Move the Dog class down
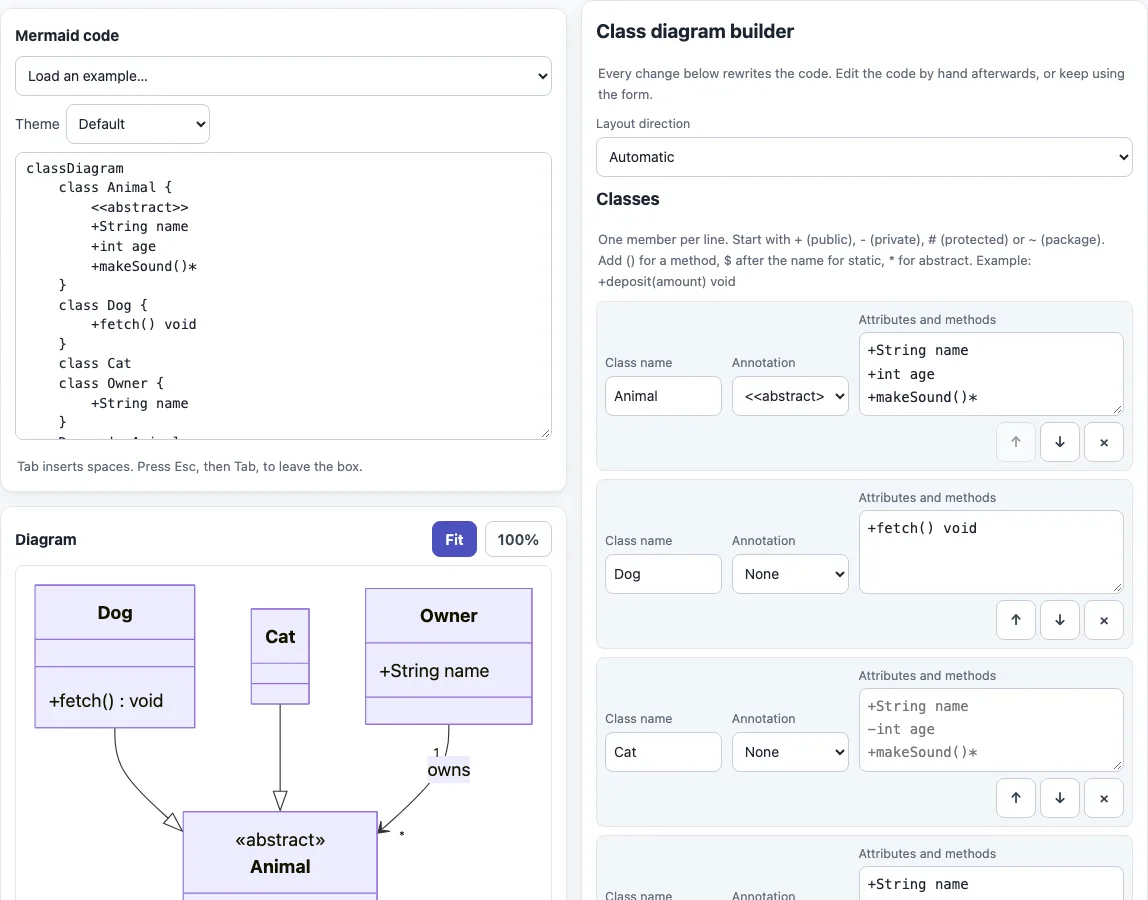 click(1059, 620)
